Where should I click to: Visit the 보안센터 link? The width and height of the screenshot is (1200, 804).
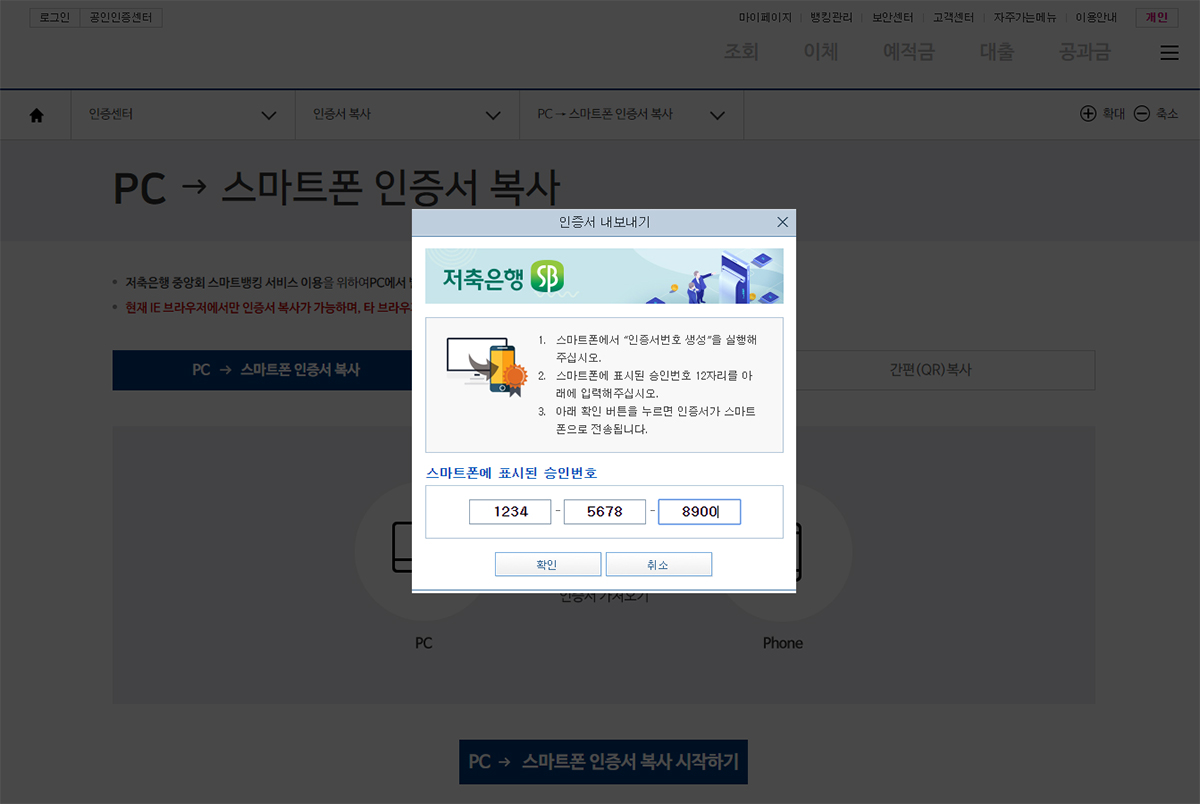891,17
